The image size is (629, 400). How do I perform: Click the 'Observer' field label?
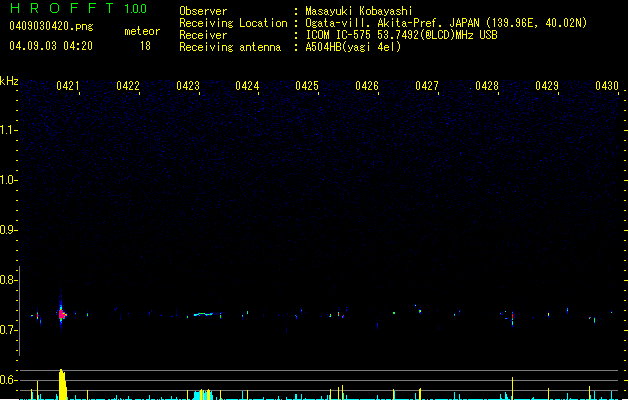(x=203, y=11)
